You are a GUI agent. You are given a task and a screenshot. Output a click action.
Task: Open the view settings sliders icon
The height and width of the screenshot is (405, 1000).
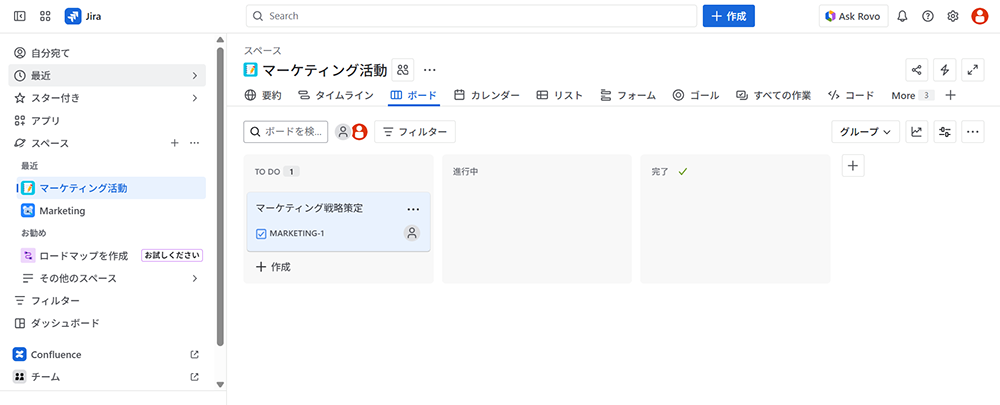(x=944, y=132)
